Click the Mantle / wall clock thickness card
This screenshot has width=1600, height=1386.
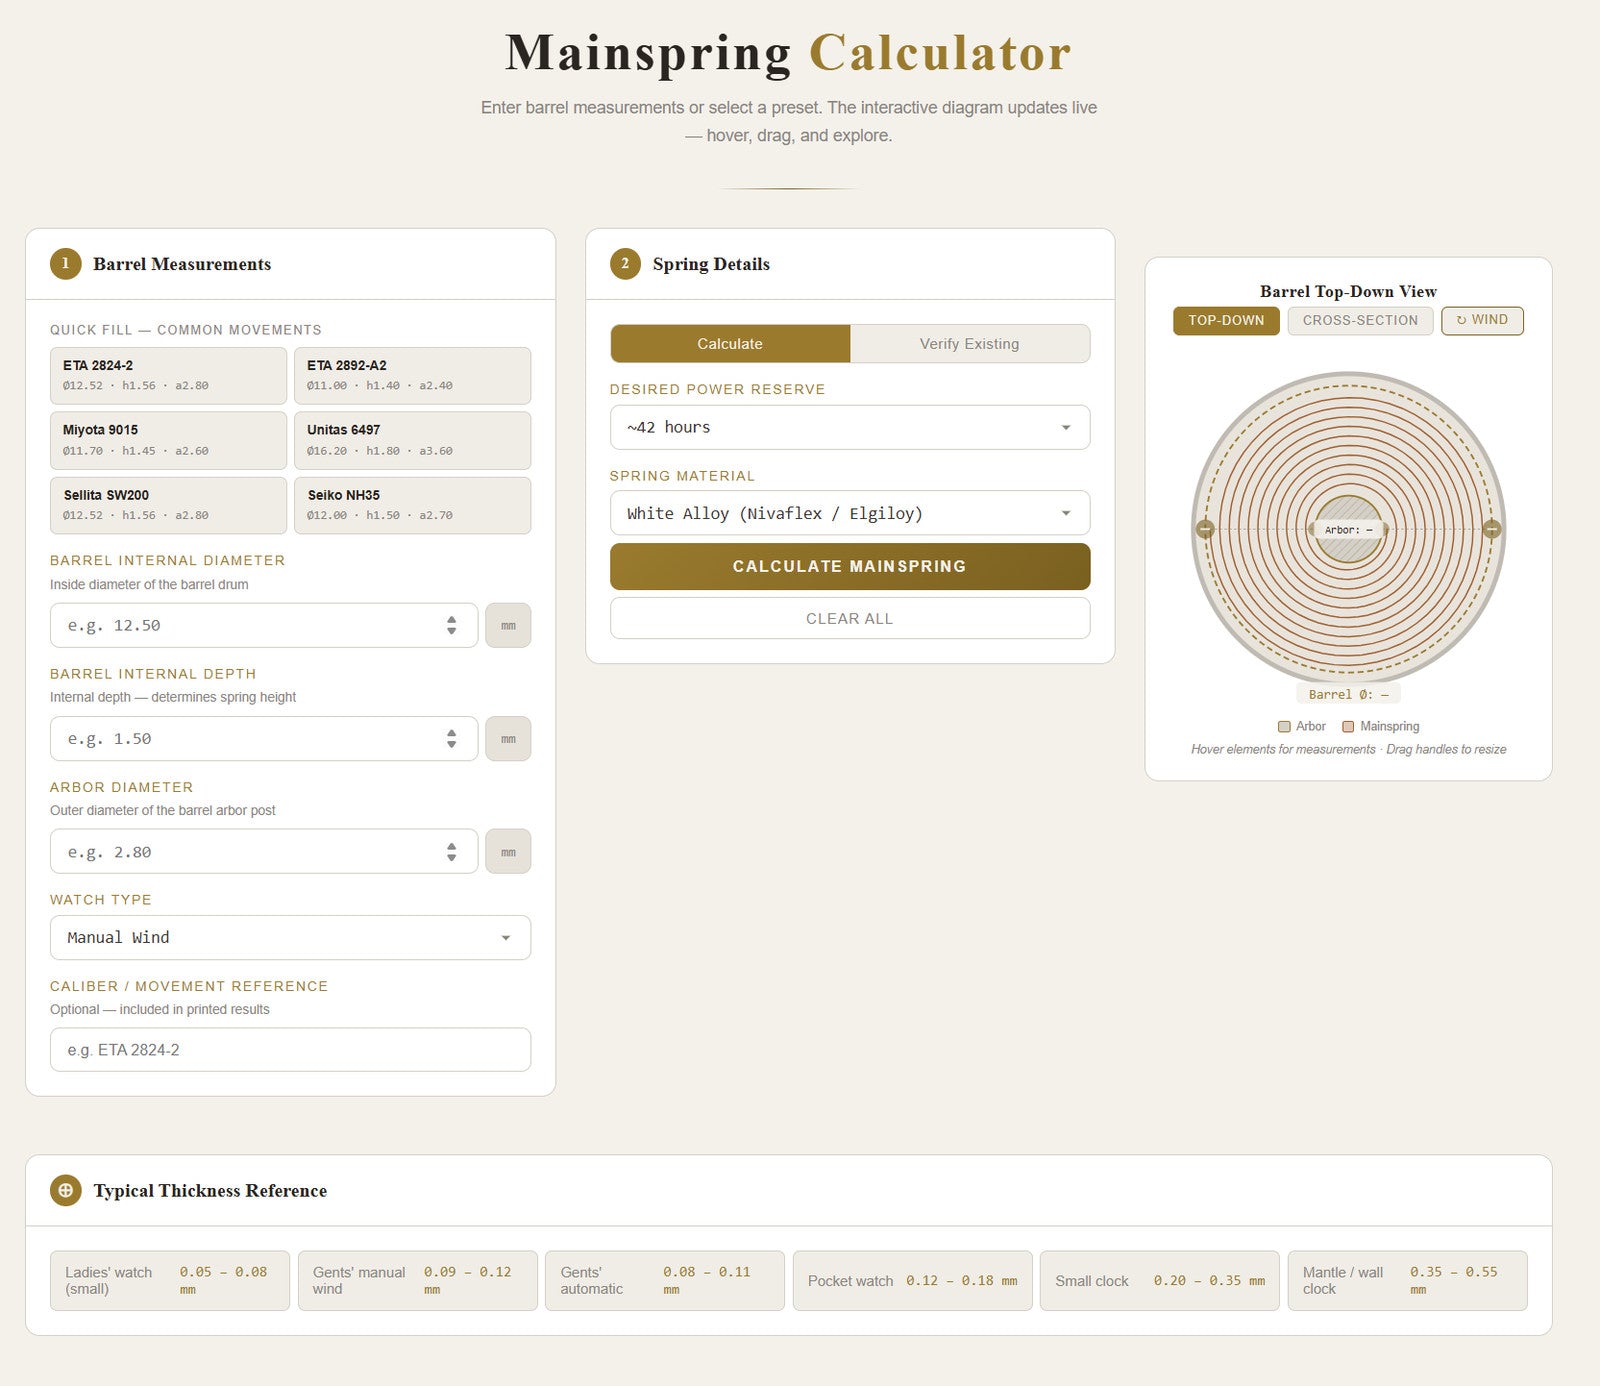1408,1280
